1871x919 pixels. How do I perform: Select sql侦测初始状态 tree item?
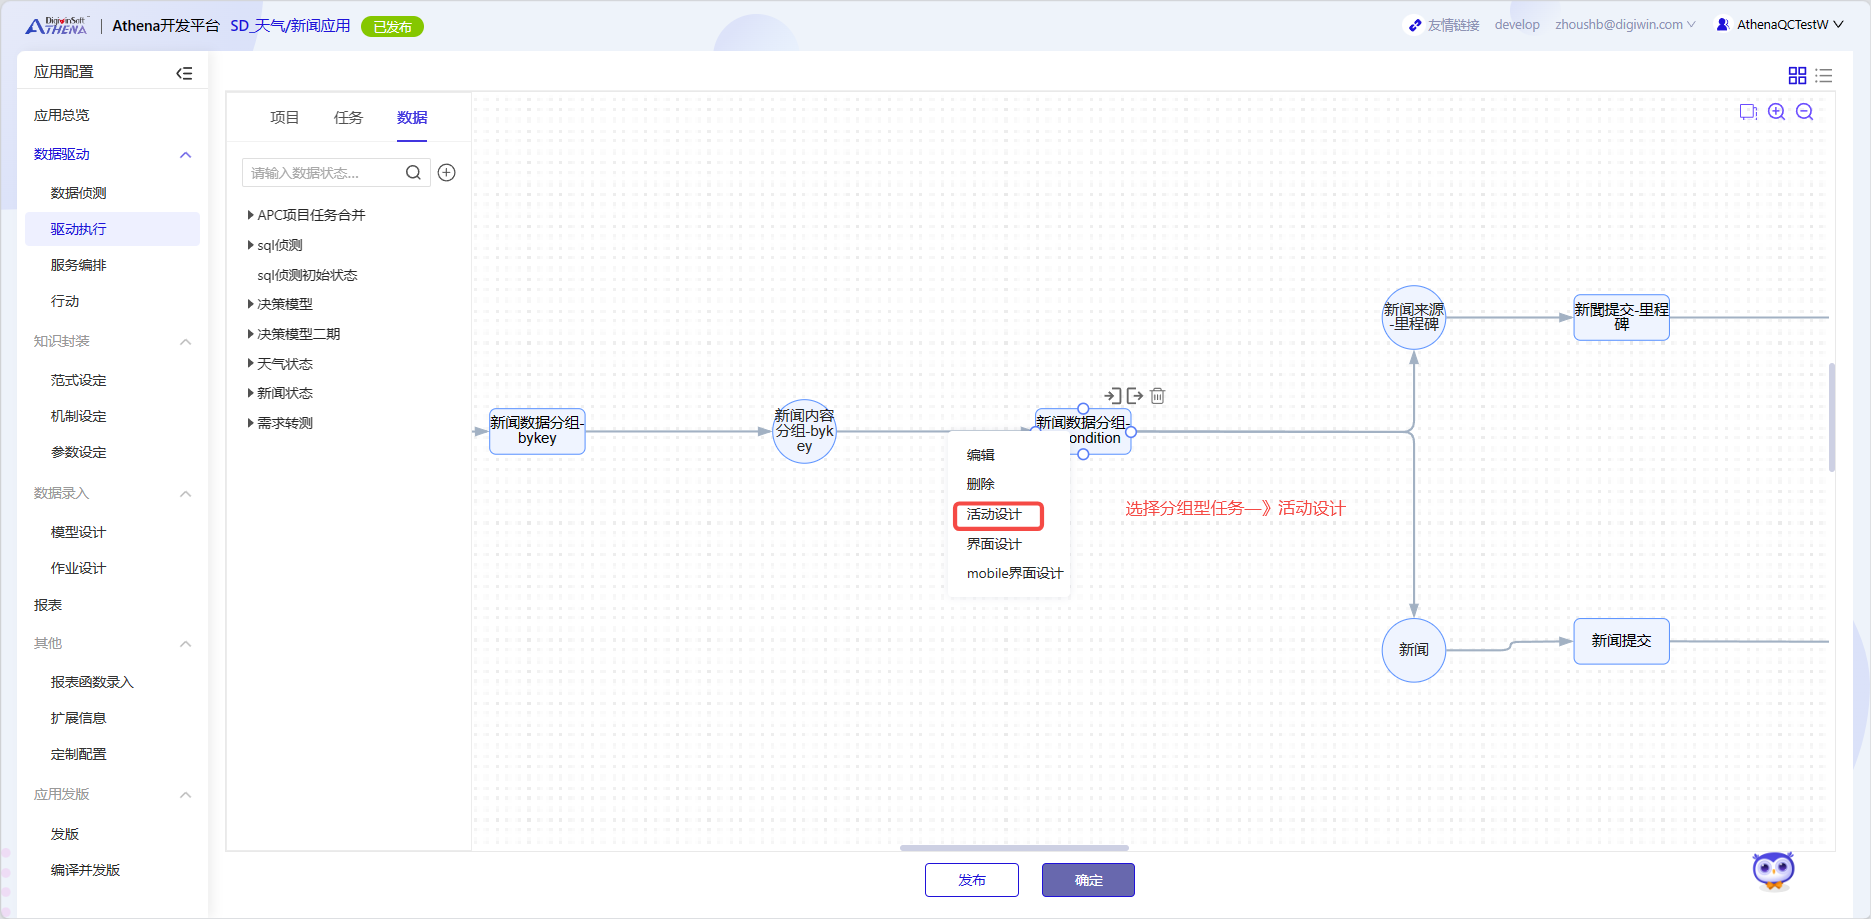(307, 275)
